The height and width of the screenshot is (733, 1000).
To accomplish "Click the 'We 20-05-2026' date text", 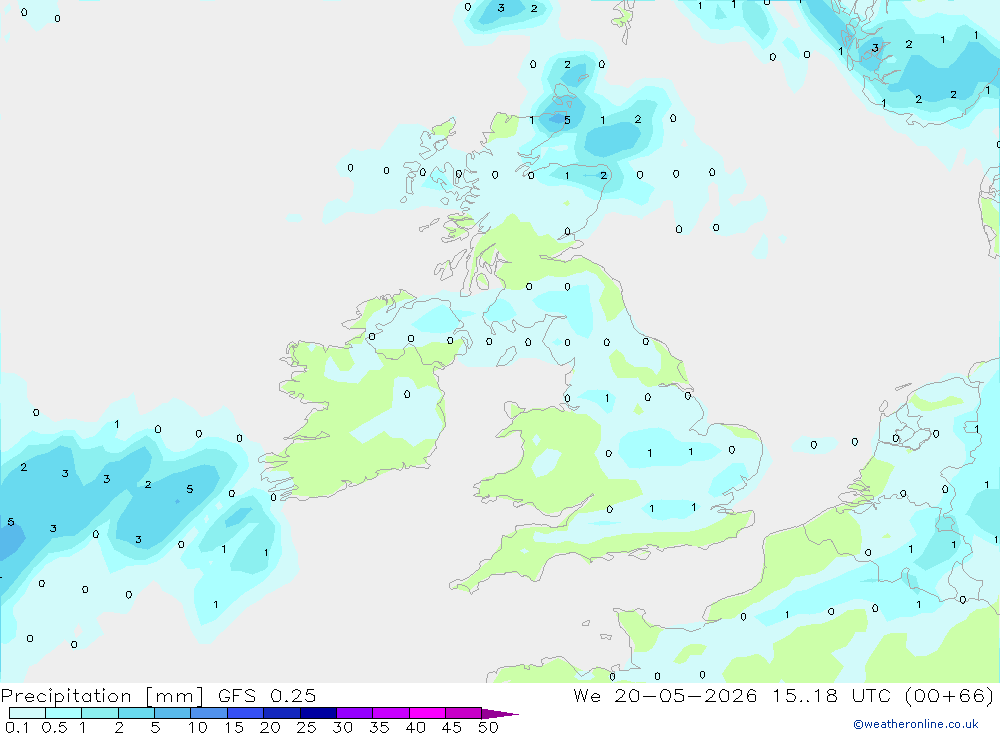I will pyautogui.click(x=665, y=696).
